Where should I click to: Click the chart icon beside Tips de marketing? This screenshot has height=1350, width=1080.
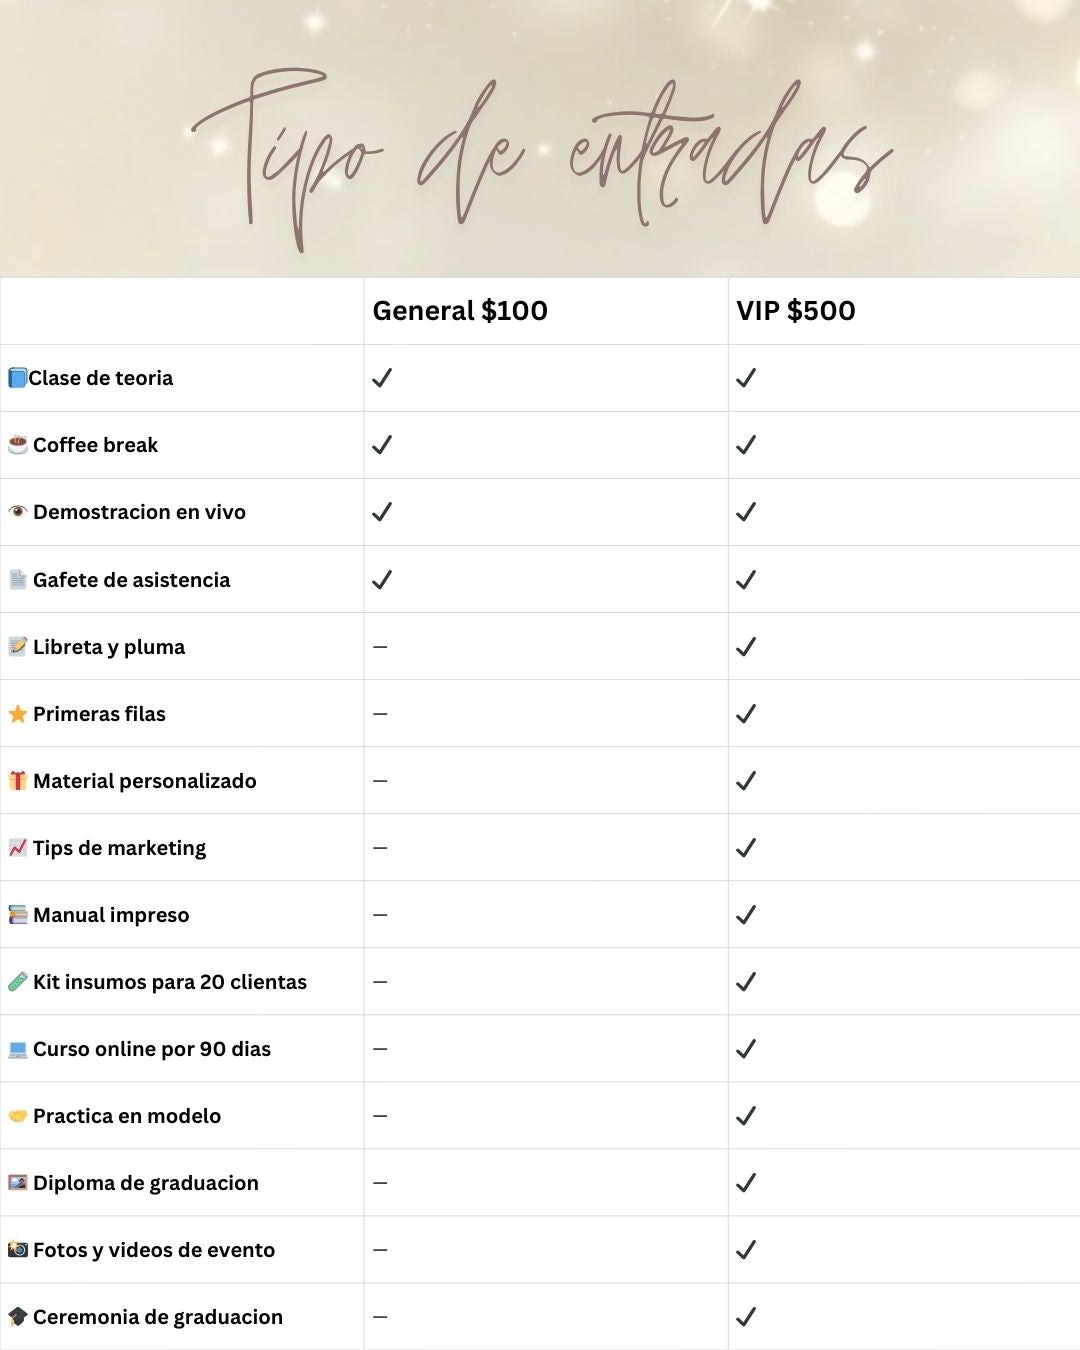(x=18, y=848)
